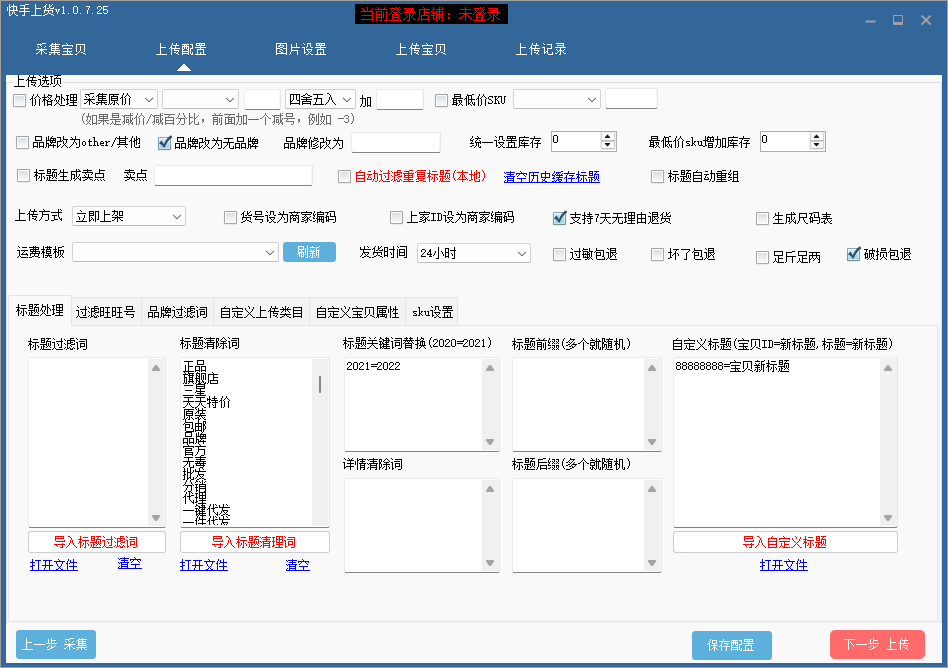This screenshot has height=668, width=948.
Task: Click the 下一步 上传 button
Action: (877, 644)
